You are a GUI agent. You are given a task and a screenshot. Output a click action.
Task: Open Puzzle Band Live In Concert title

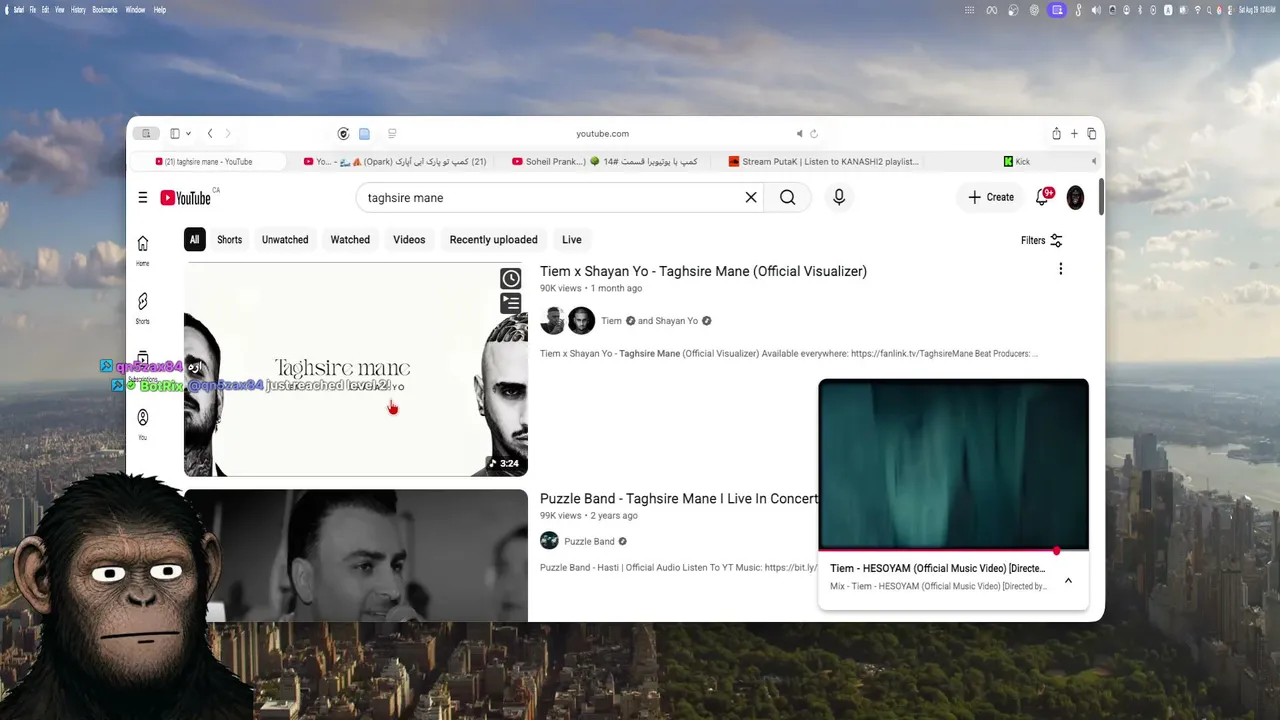(679, 498)
